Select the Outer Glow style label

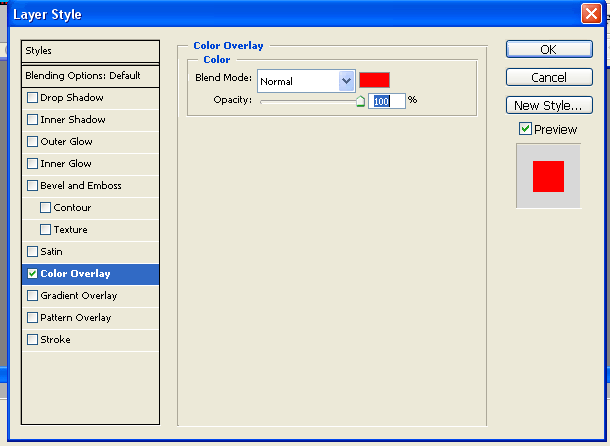pyautogui.click(x=67, y=141)
